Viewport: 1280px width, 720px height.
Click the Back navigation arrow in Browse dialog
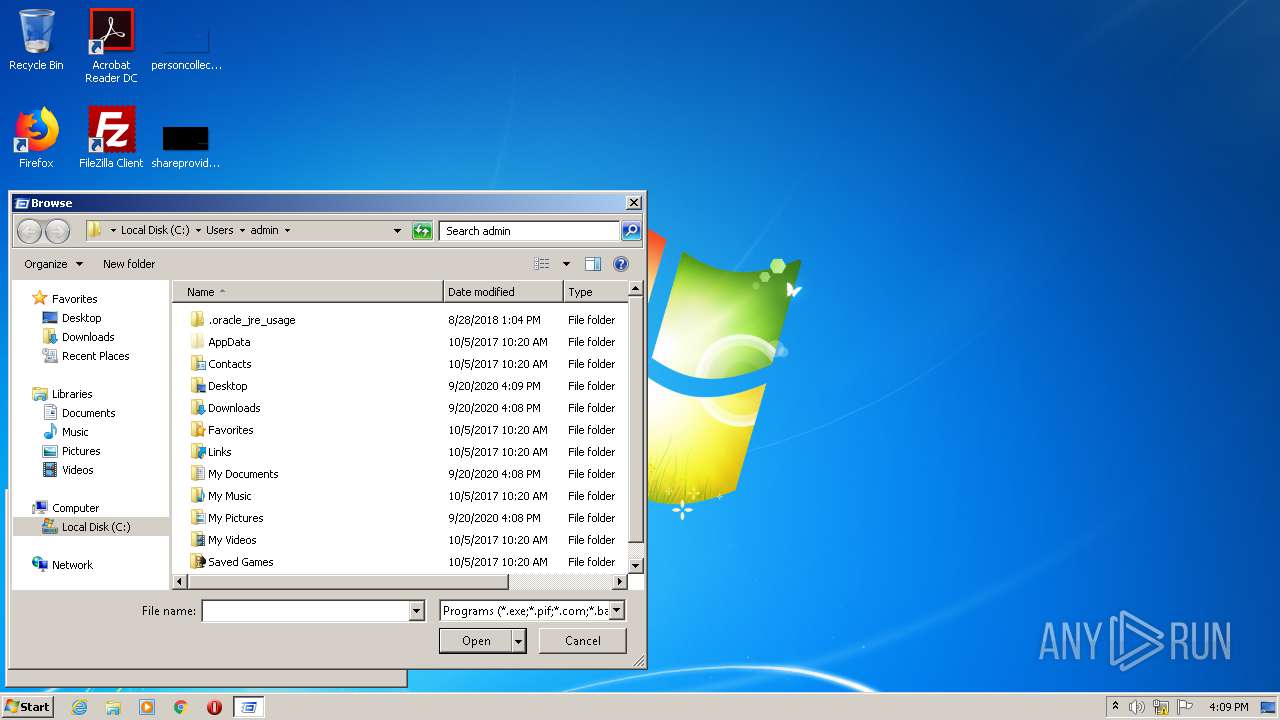30,231
